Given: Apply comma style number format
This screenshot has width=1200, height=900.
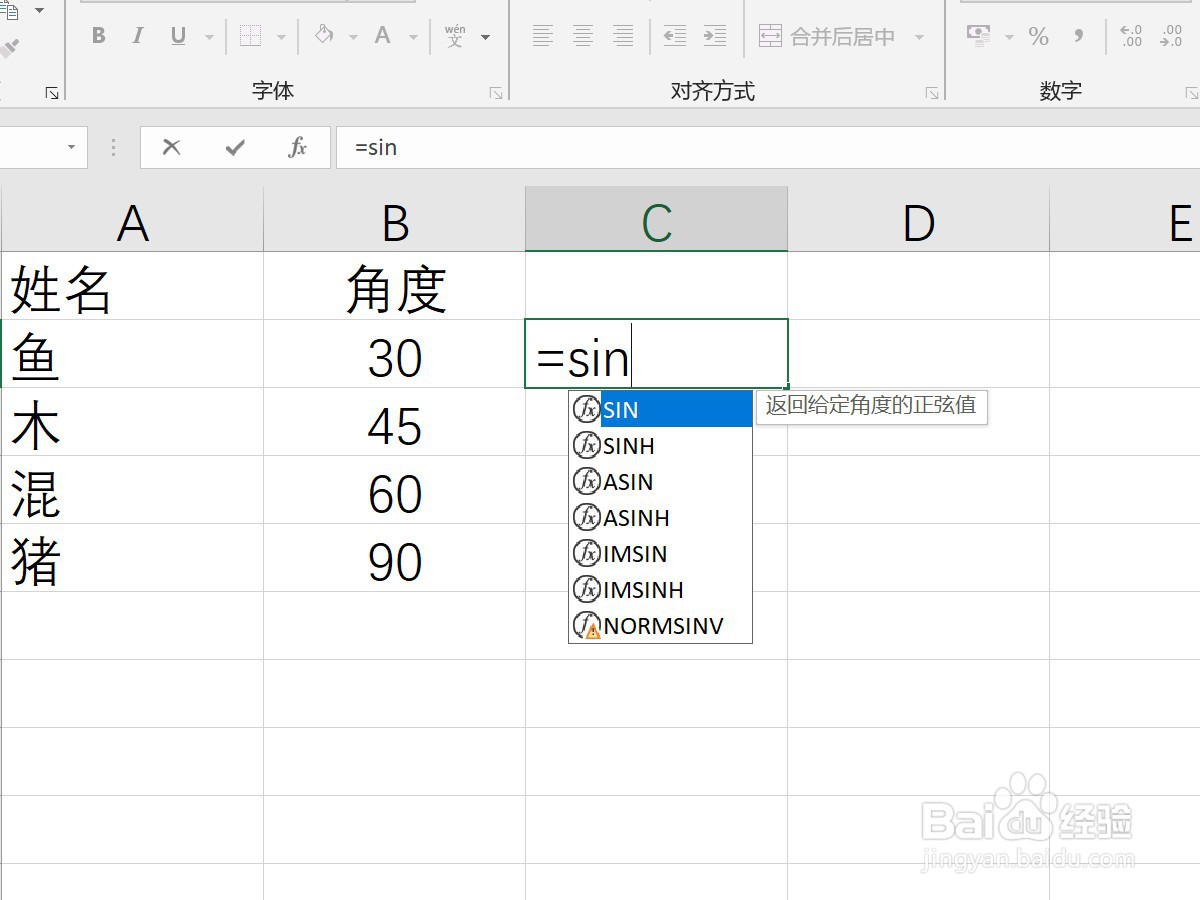Looking at the screenshot, I should coord(1078,36).
